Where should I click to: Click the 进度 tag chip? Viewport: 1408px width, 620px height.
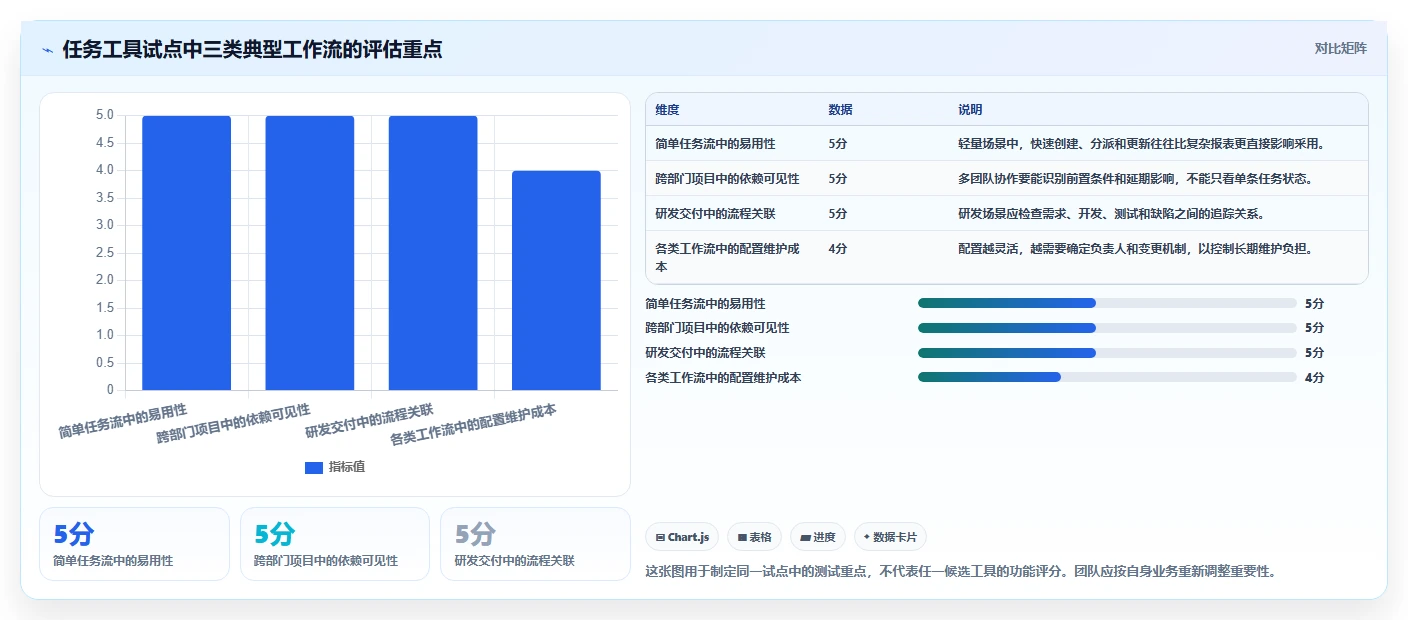(x=817, y=537)
